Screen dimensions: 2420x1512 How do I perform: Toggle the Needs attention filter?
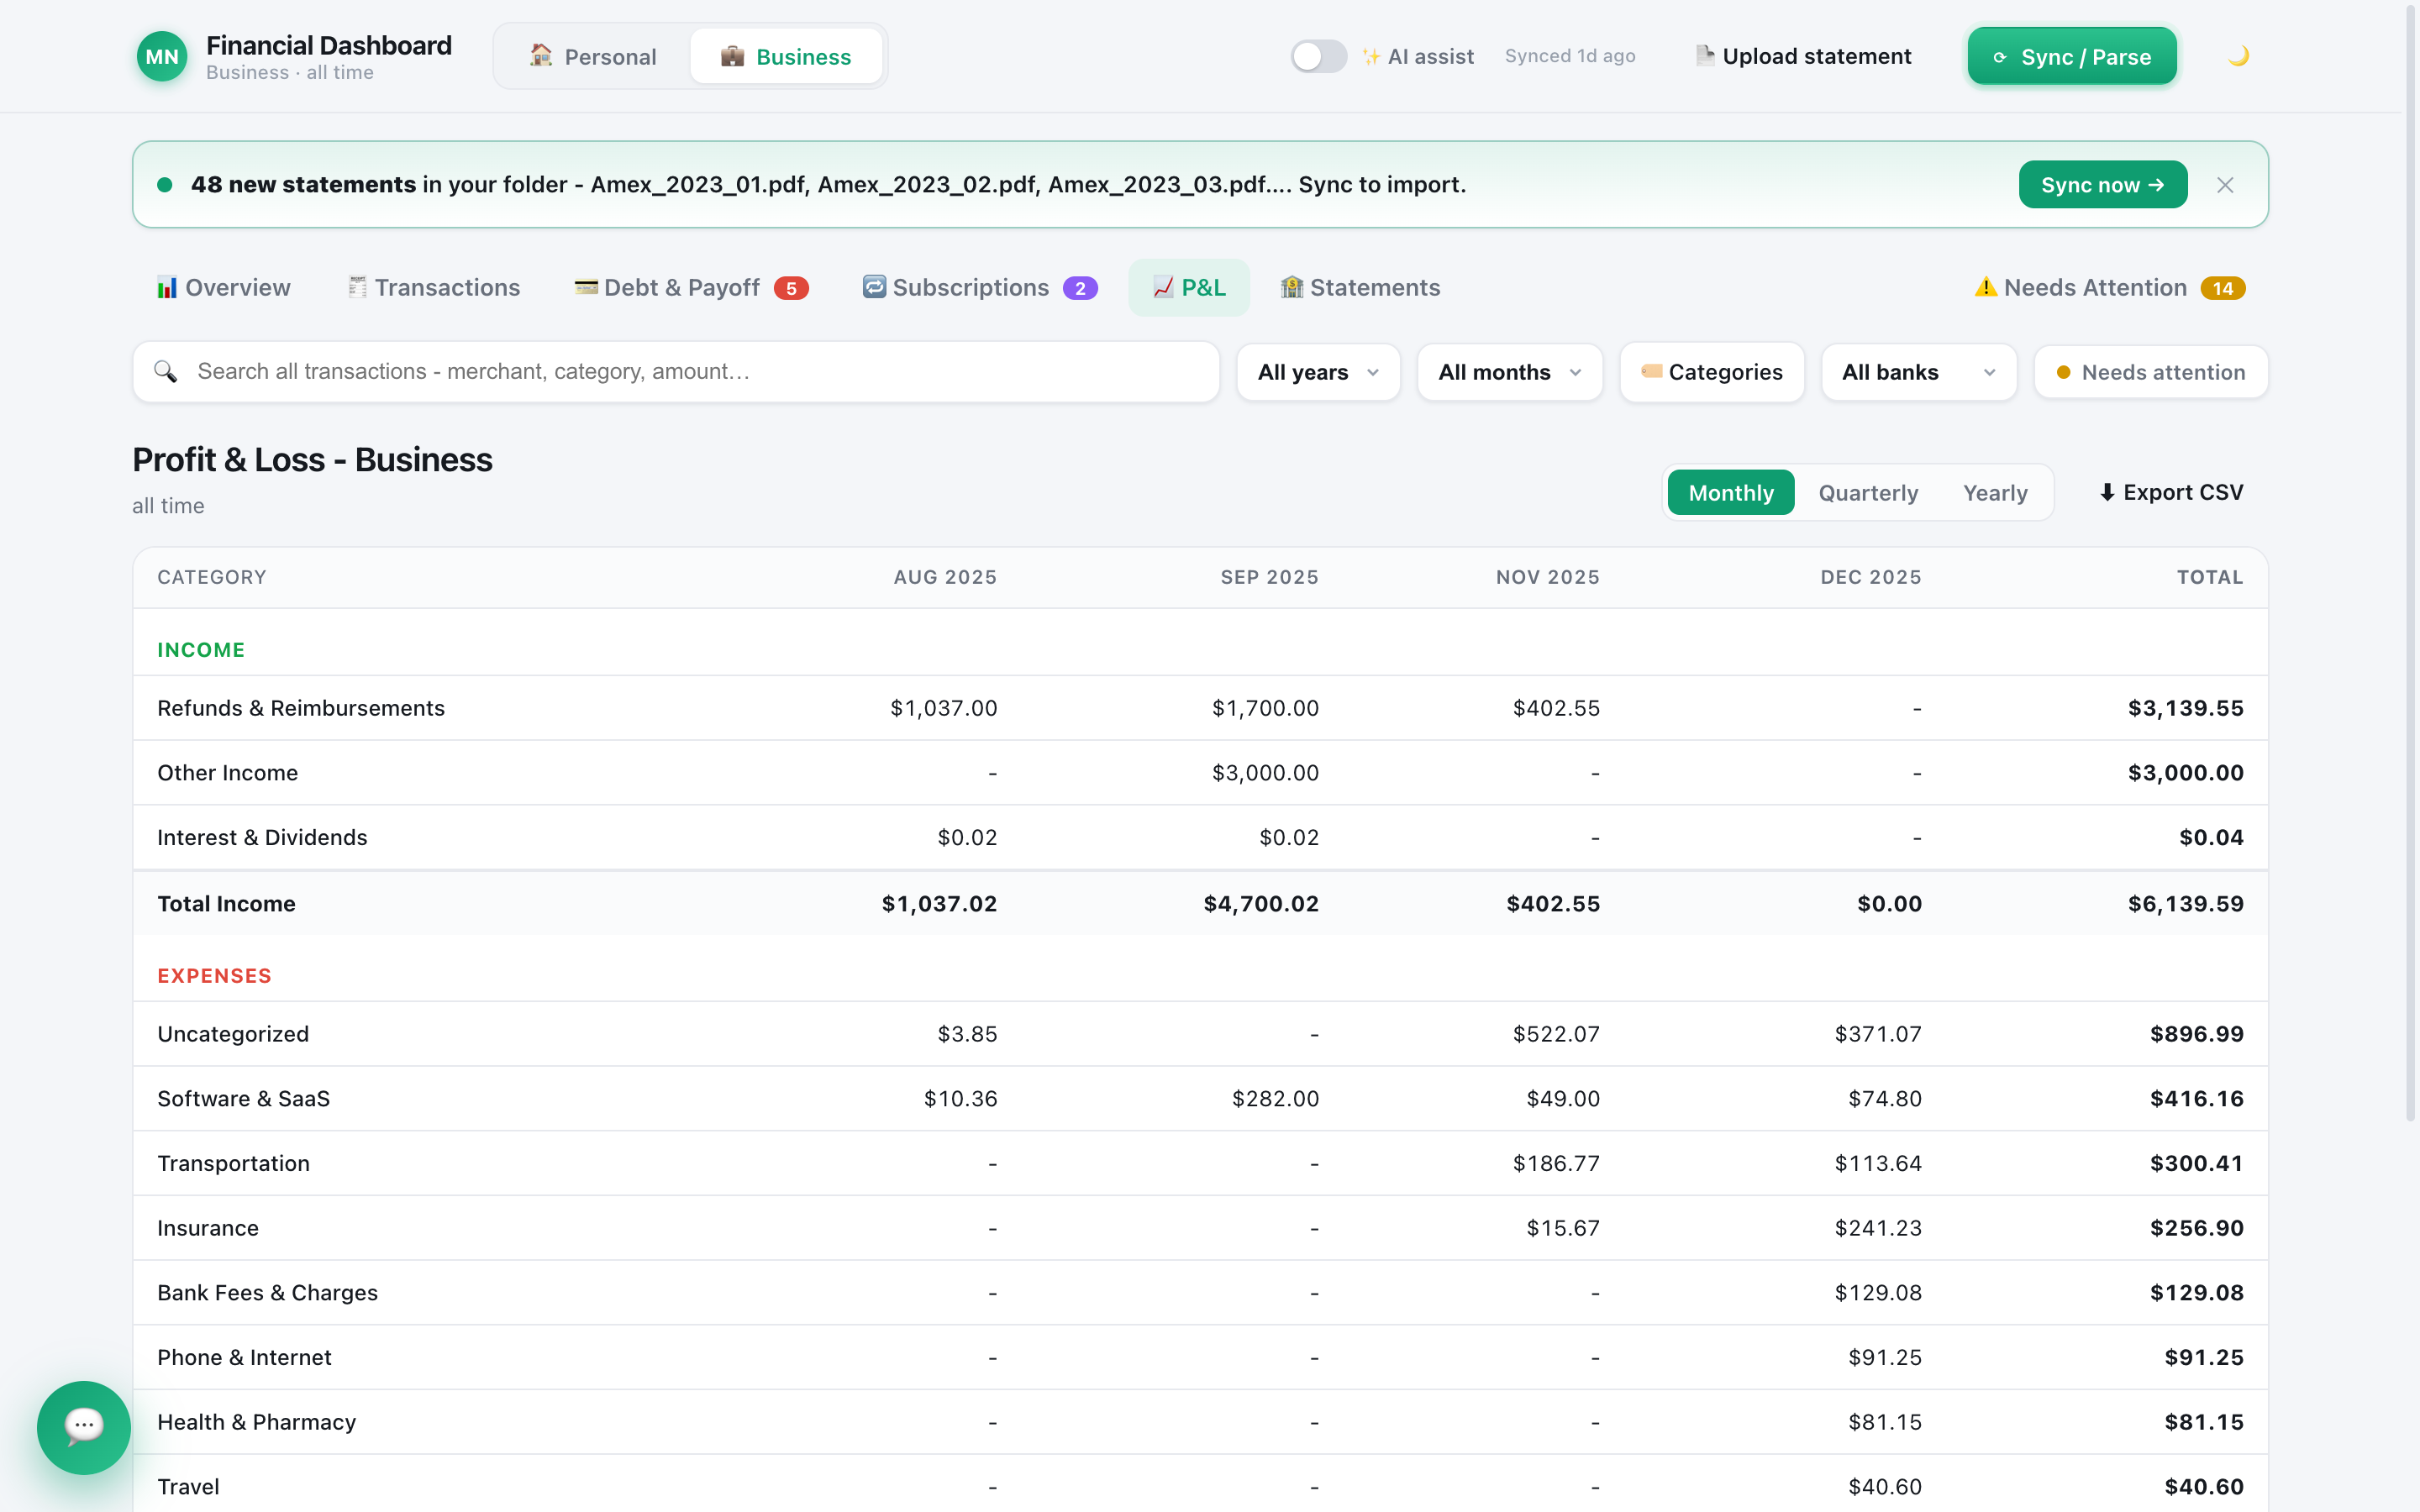pyautogui.click(x=2151, y=372)
